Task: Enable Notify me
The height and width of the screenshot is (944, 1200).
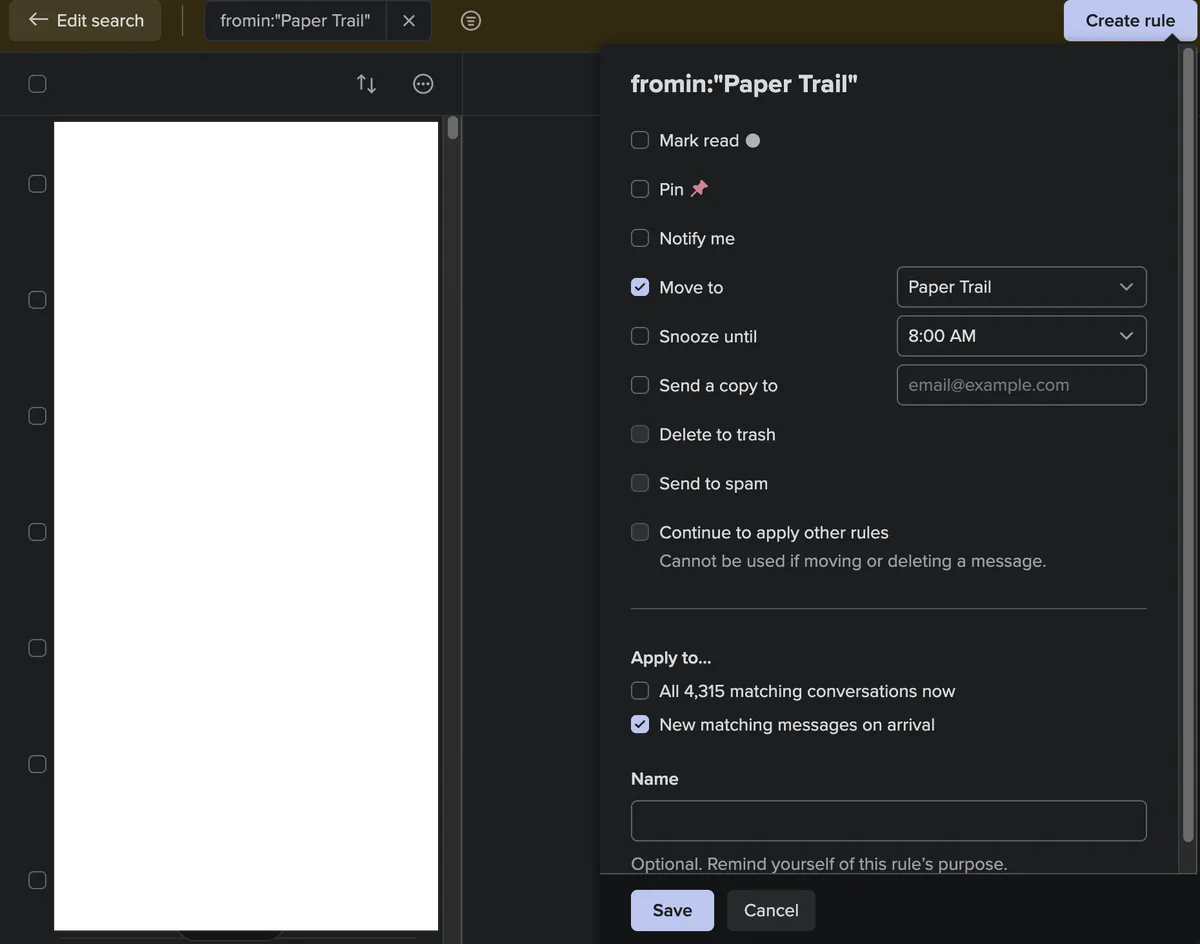Action: pyautogui.click(x=640, y=238)
